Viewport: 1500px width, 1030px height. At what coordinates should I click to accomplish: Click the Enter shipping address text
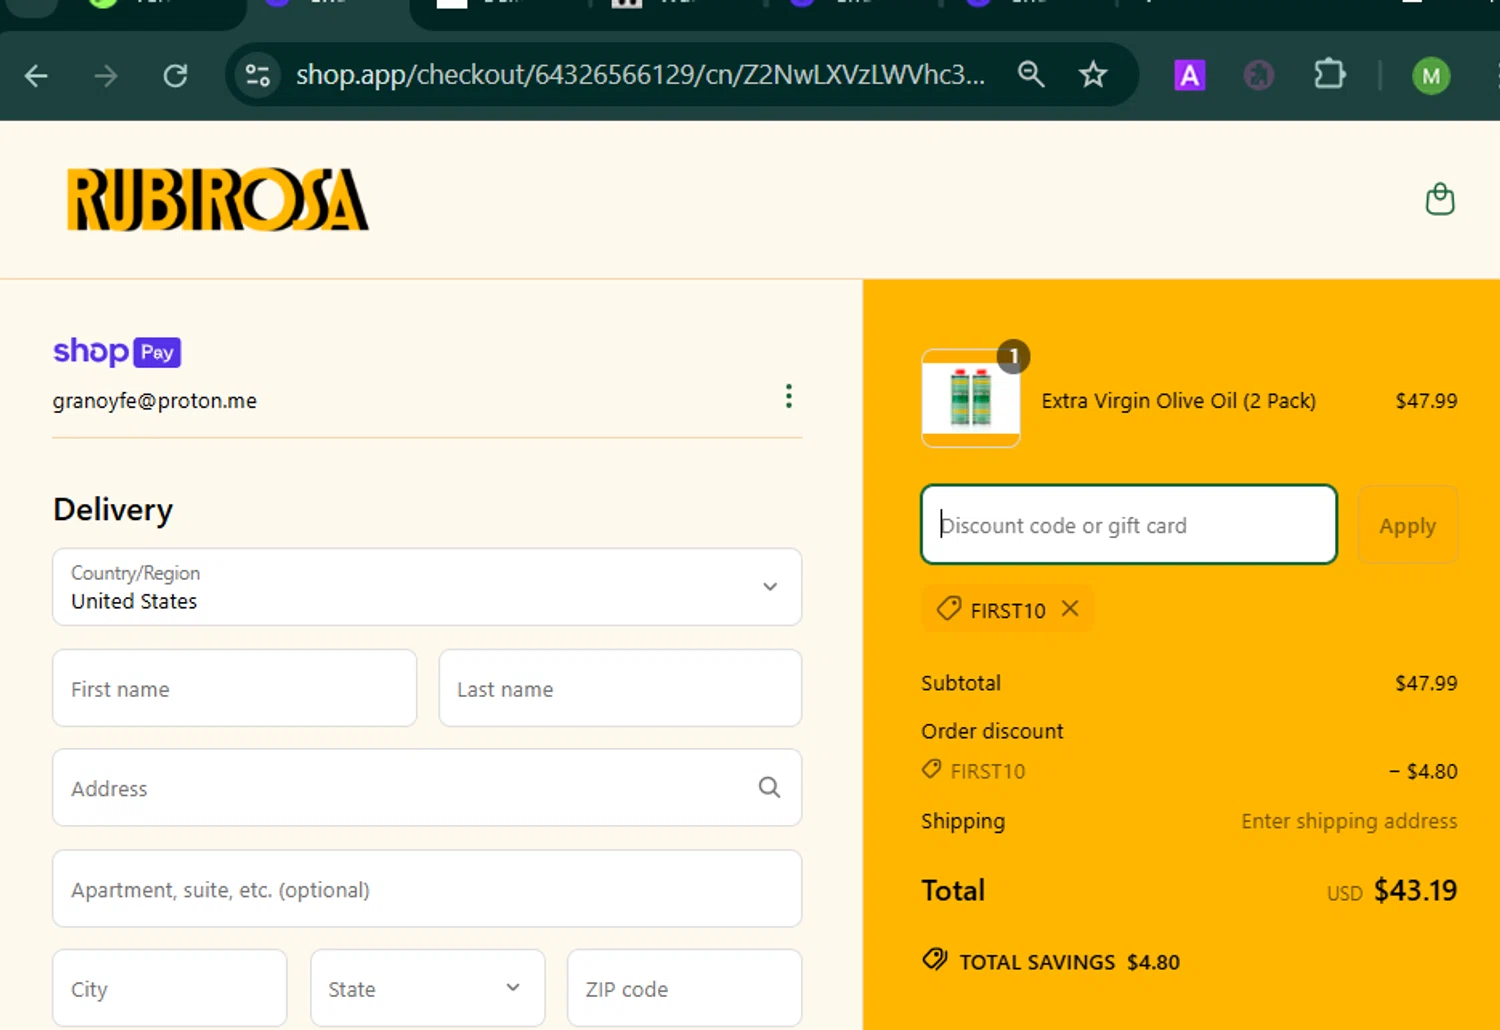pos(1349,821)
